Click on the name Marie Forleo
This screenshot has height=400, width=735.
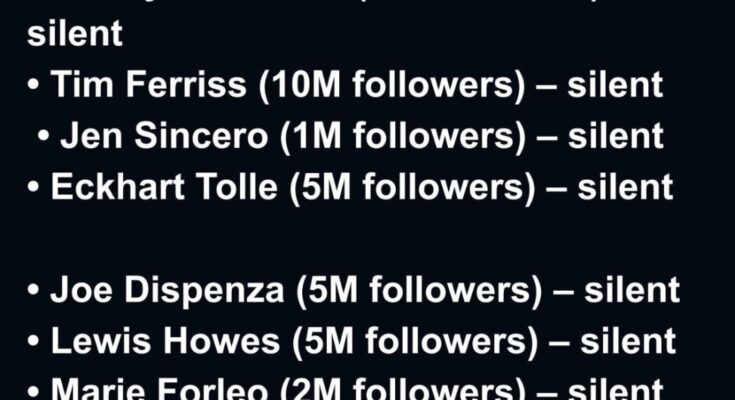(x=163, y=389)
